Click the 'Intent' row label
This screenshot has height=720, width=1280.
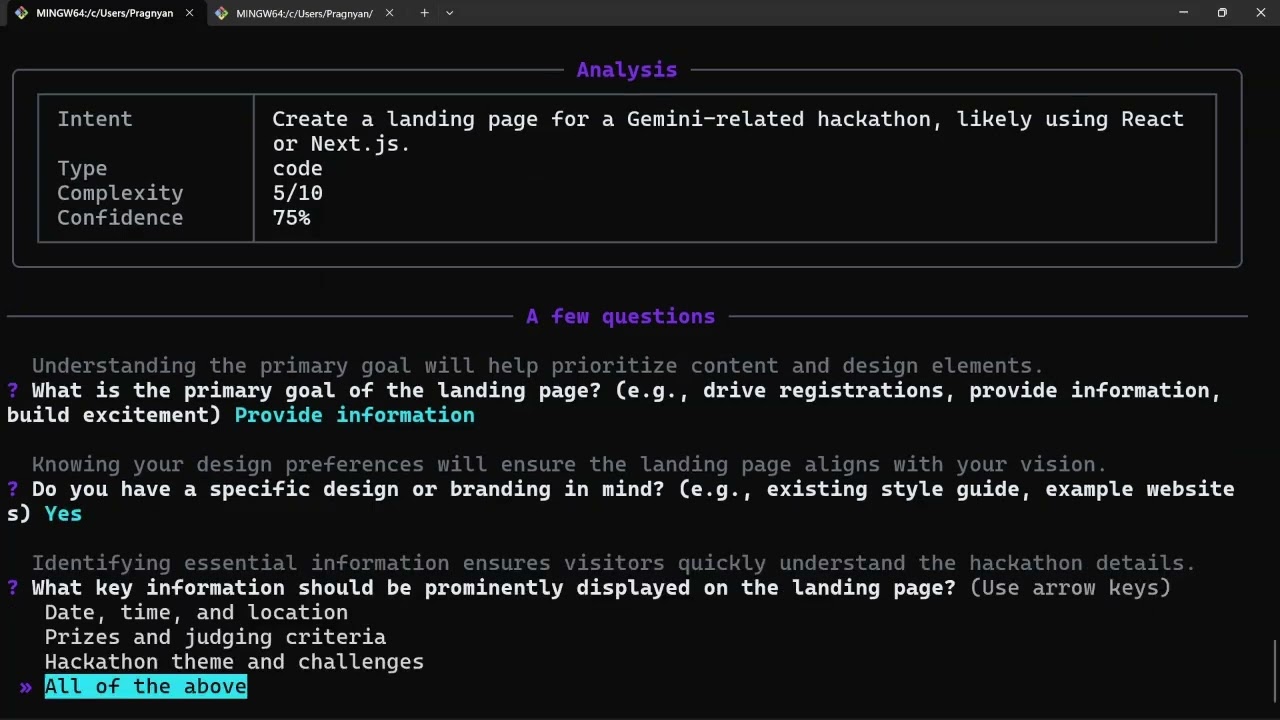[95, 119]
